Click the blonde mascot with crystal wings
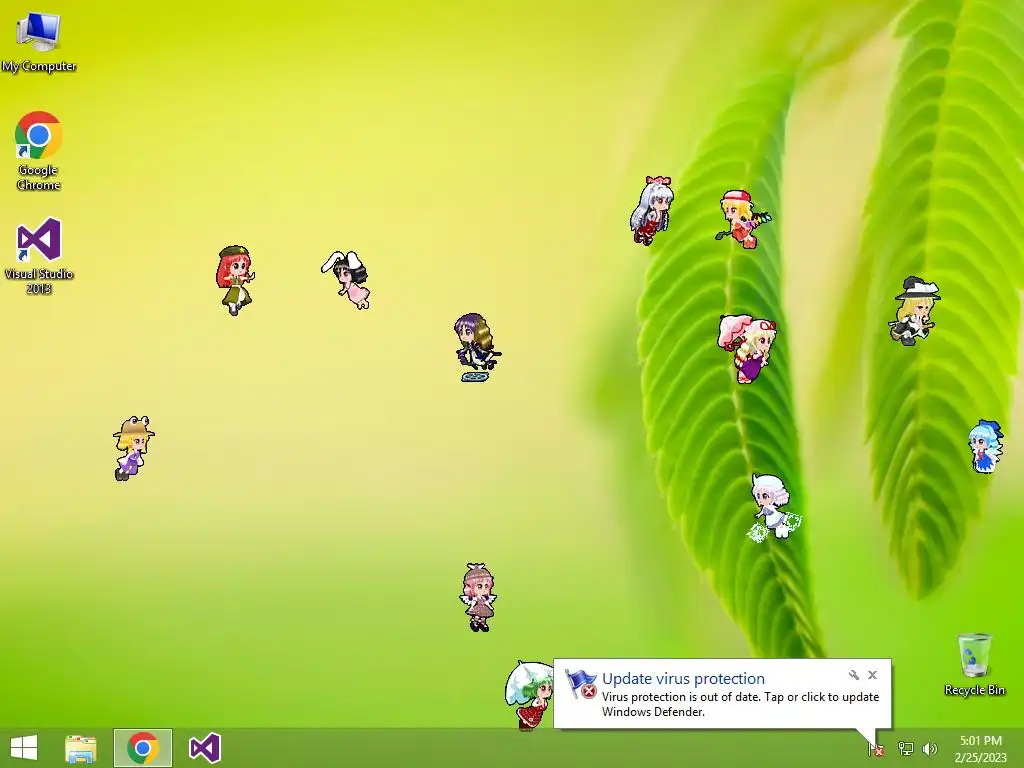 click(744, 219)
